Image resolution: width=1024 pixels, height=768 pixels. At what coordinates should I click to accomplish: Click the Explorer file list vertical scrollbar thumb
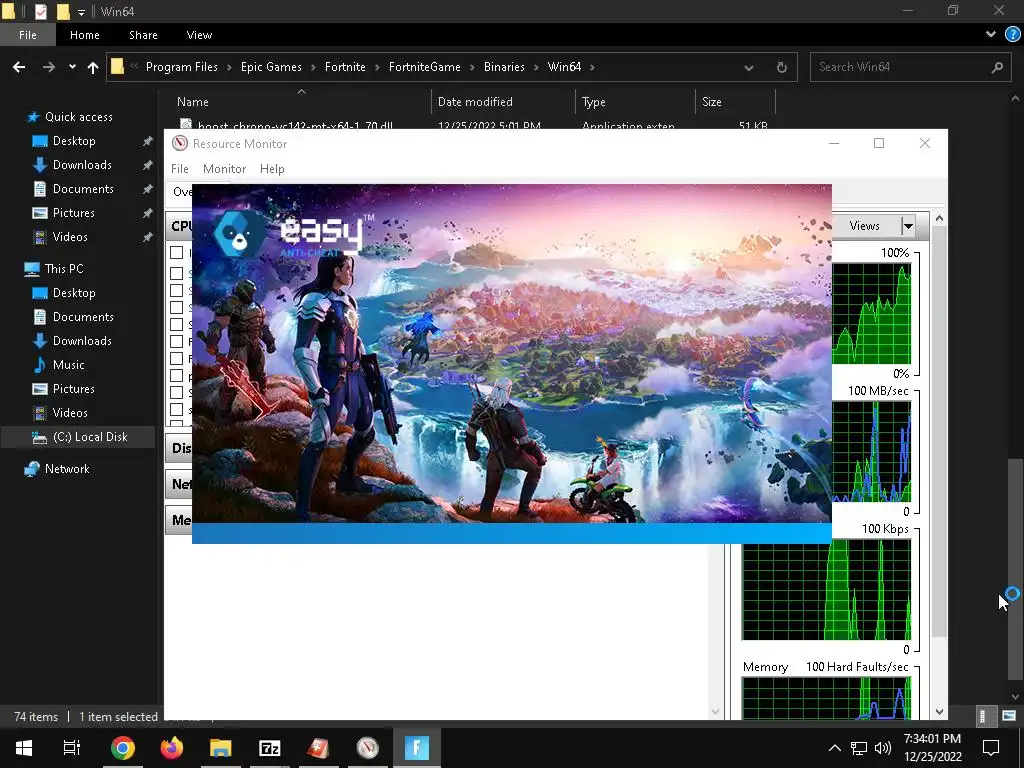1015,568
